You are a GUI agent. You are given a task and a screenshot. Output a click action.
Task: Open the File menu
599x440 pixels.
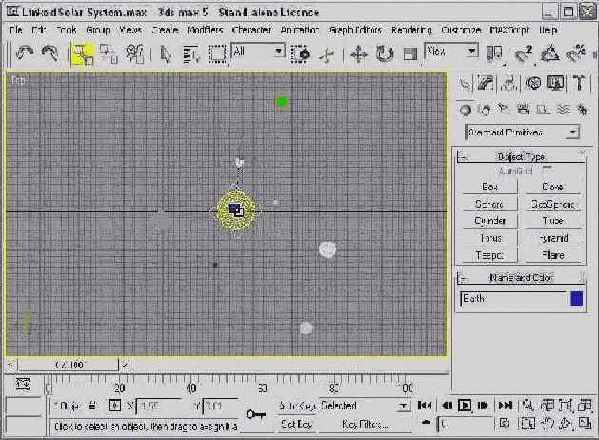(16, 30)
